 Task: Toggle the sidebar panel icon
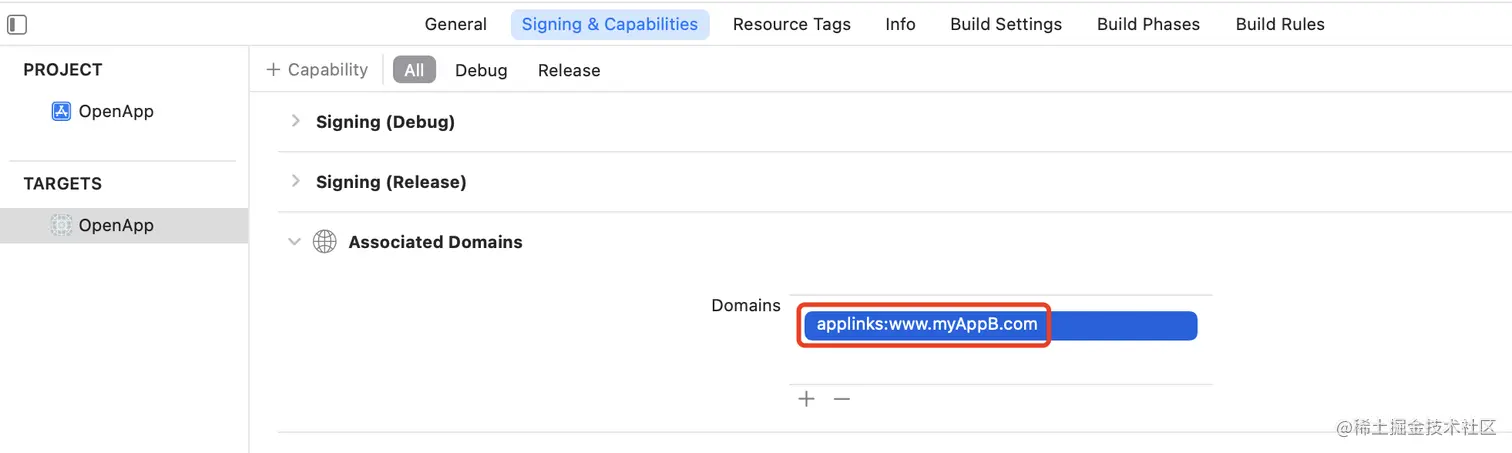[x=17, y=25]
